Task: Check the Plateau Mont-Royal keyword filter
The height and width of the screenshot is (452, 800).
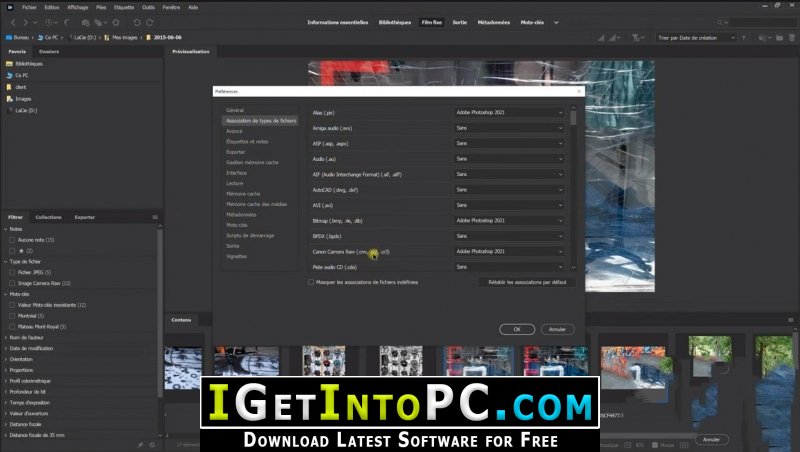Action: pos(12,327)
